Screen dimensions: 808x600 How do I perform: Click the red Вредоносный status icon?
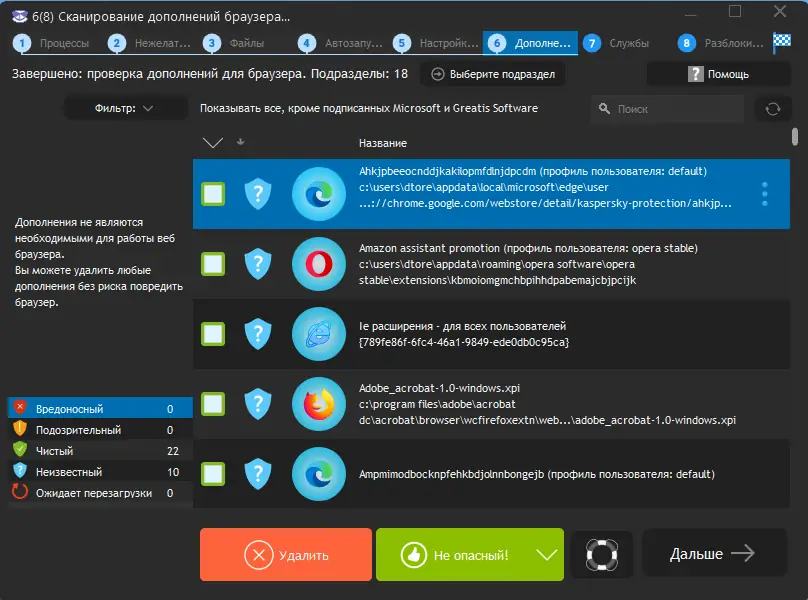20,407
